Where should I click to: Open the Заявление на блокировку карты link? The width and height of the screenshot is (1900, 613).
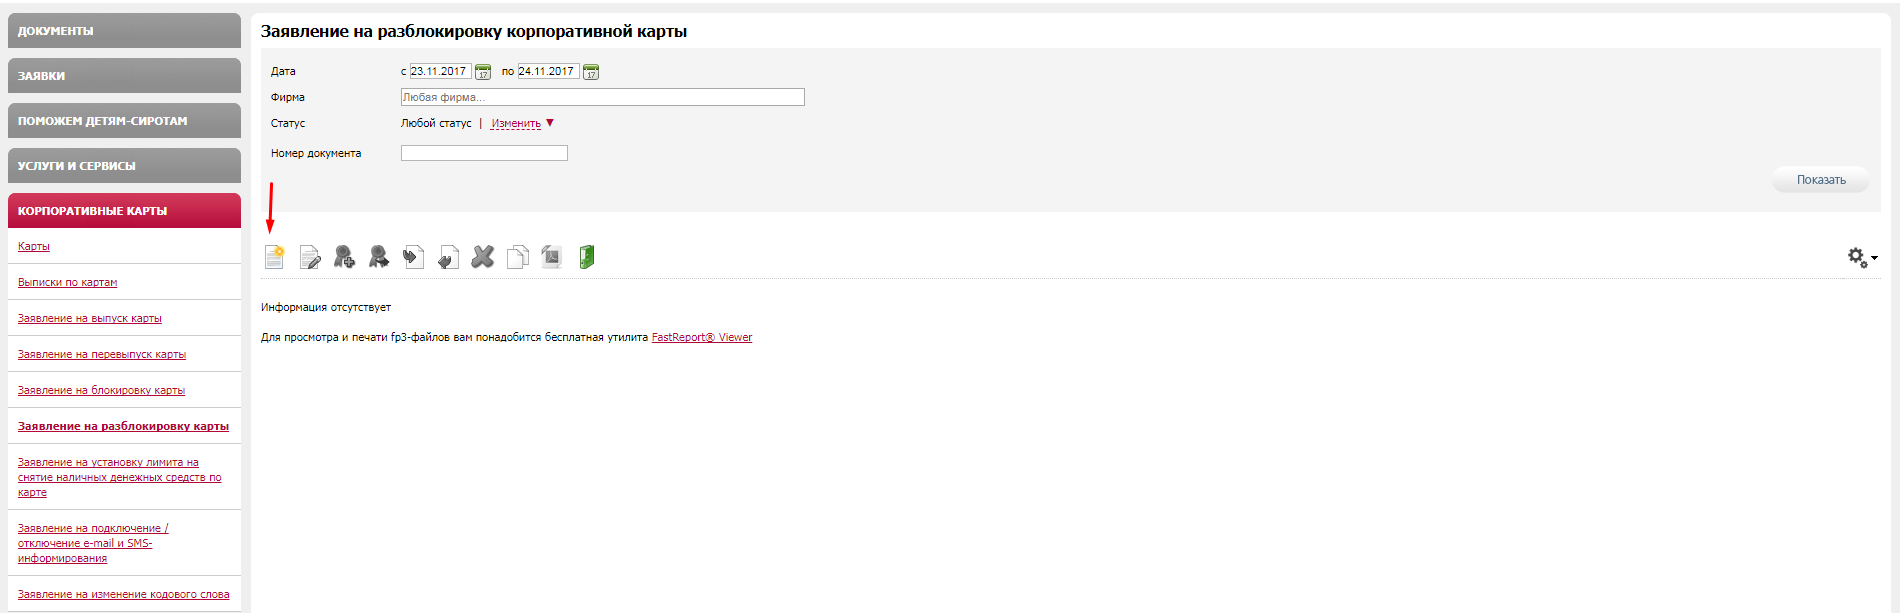tap(101, 390)
